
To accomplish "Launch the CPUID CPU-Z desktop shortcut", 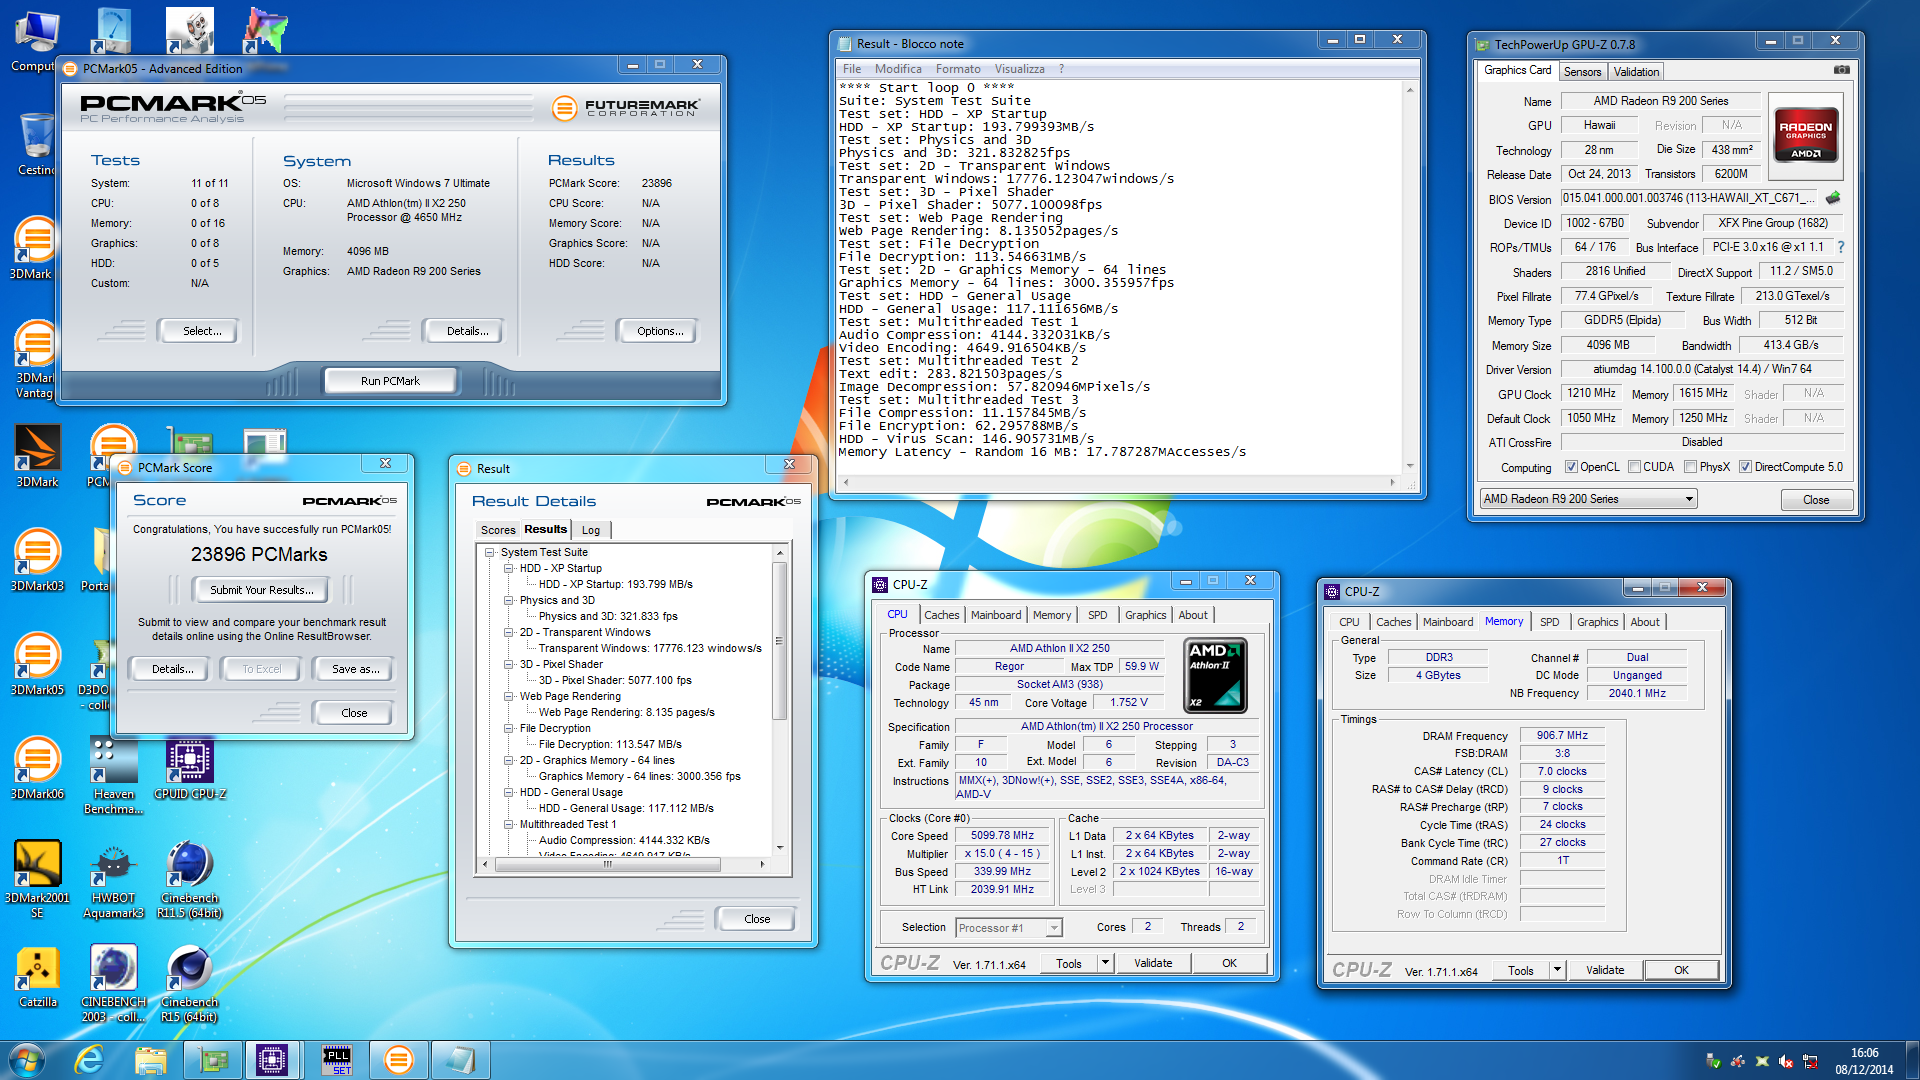I will (190, 768).
